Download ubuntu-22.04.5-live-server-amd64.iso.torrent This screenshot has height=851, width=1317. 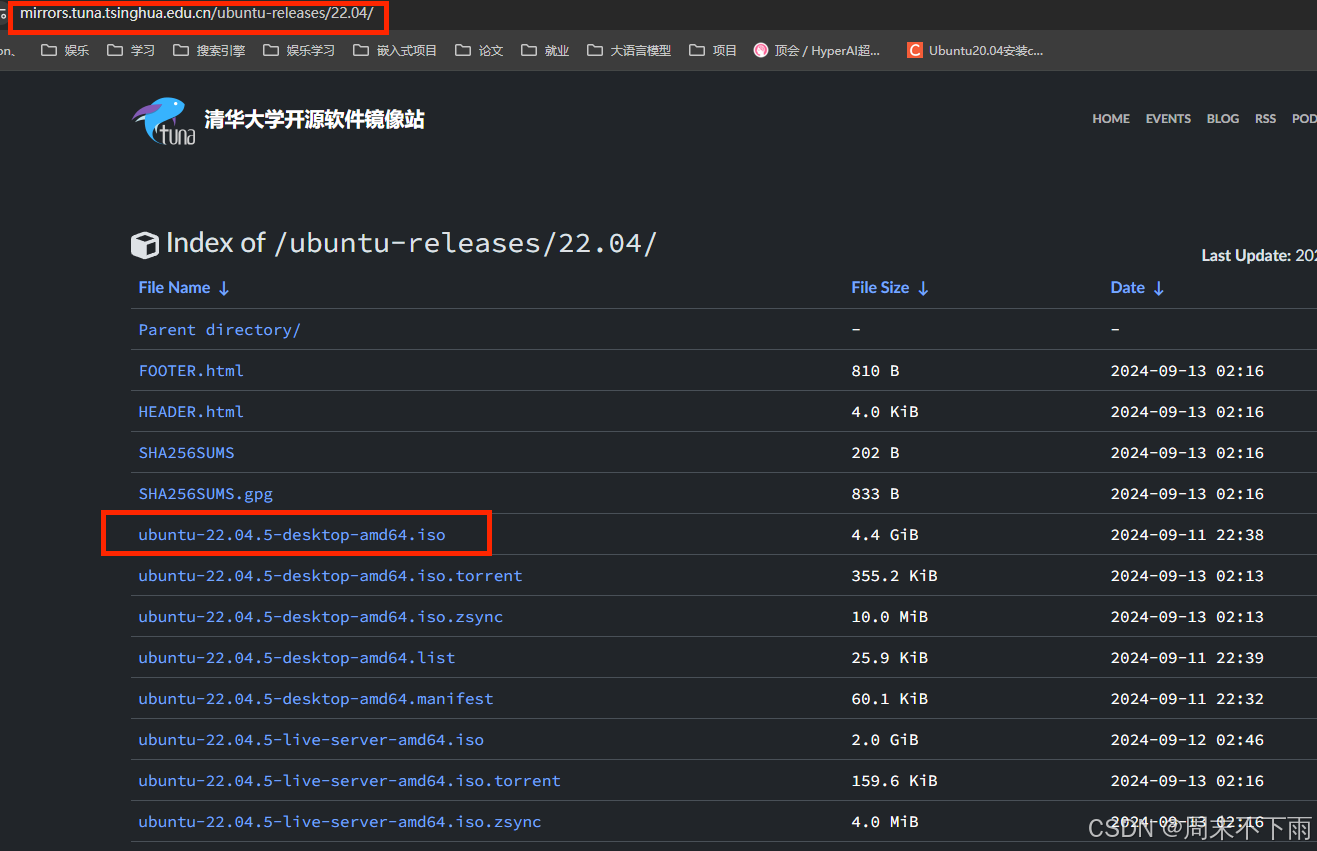click(349, 781)
